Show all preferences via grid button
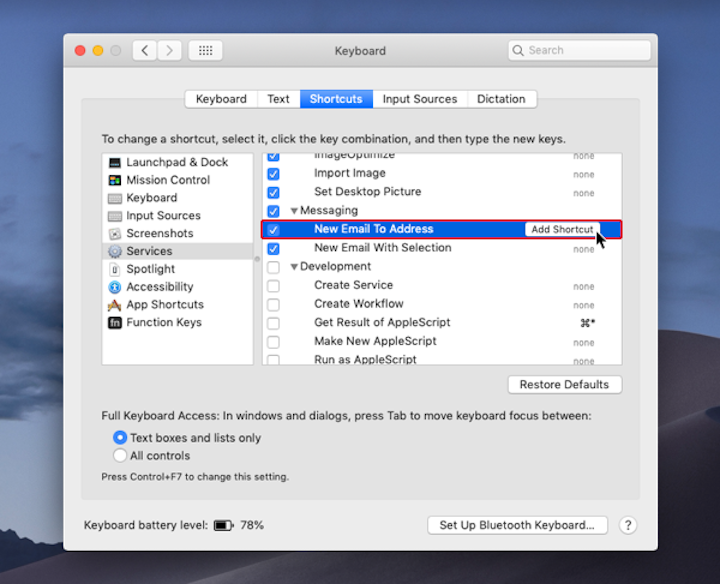Screen dimensions: 720x584 [x=205, y=51]
